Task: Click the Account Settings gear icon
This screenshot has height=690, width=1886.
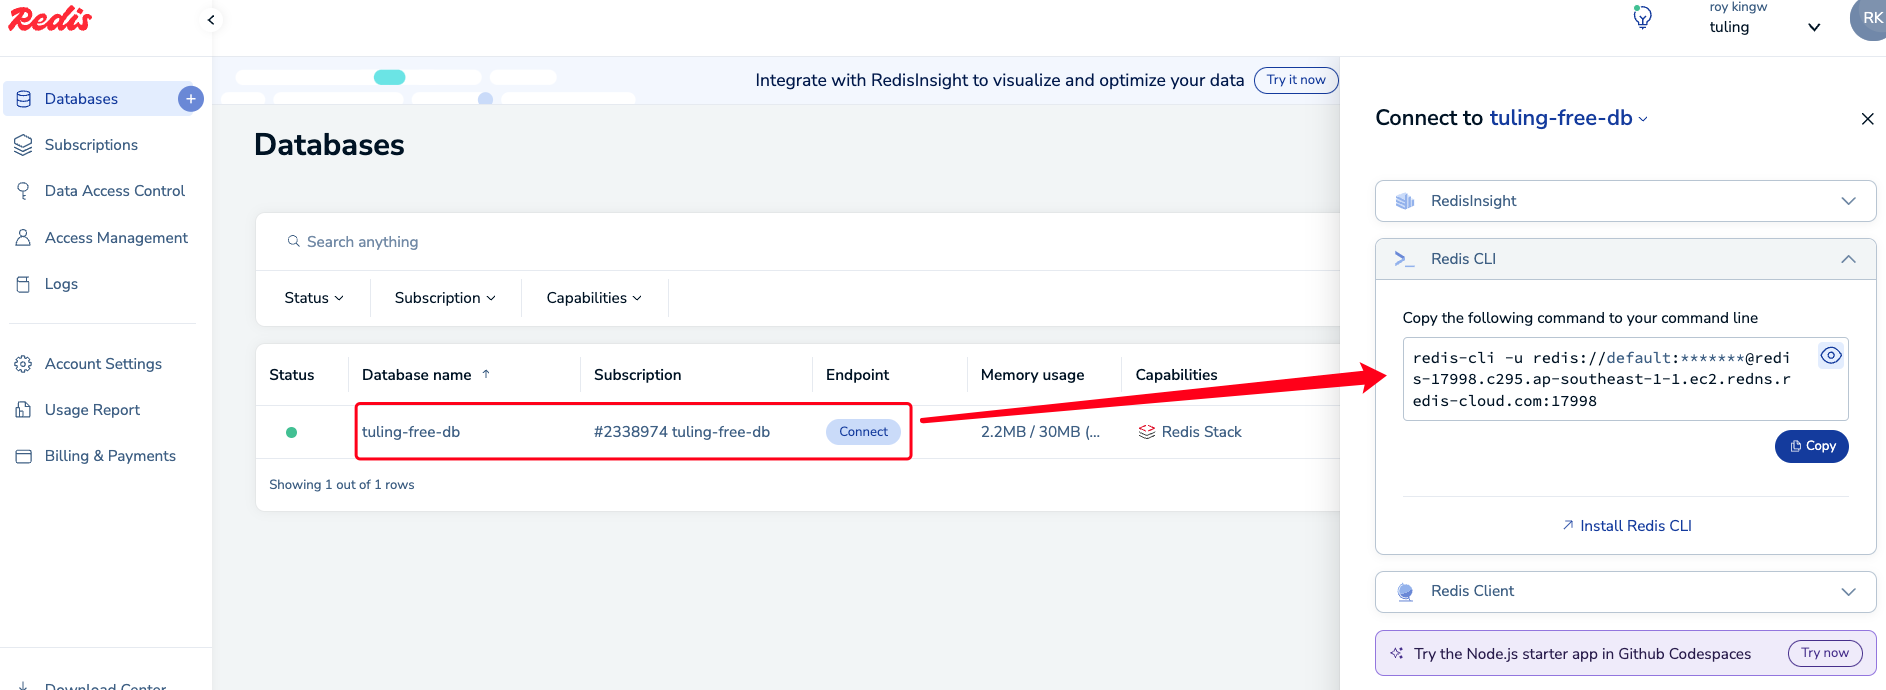Action: point(23,364)
